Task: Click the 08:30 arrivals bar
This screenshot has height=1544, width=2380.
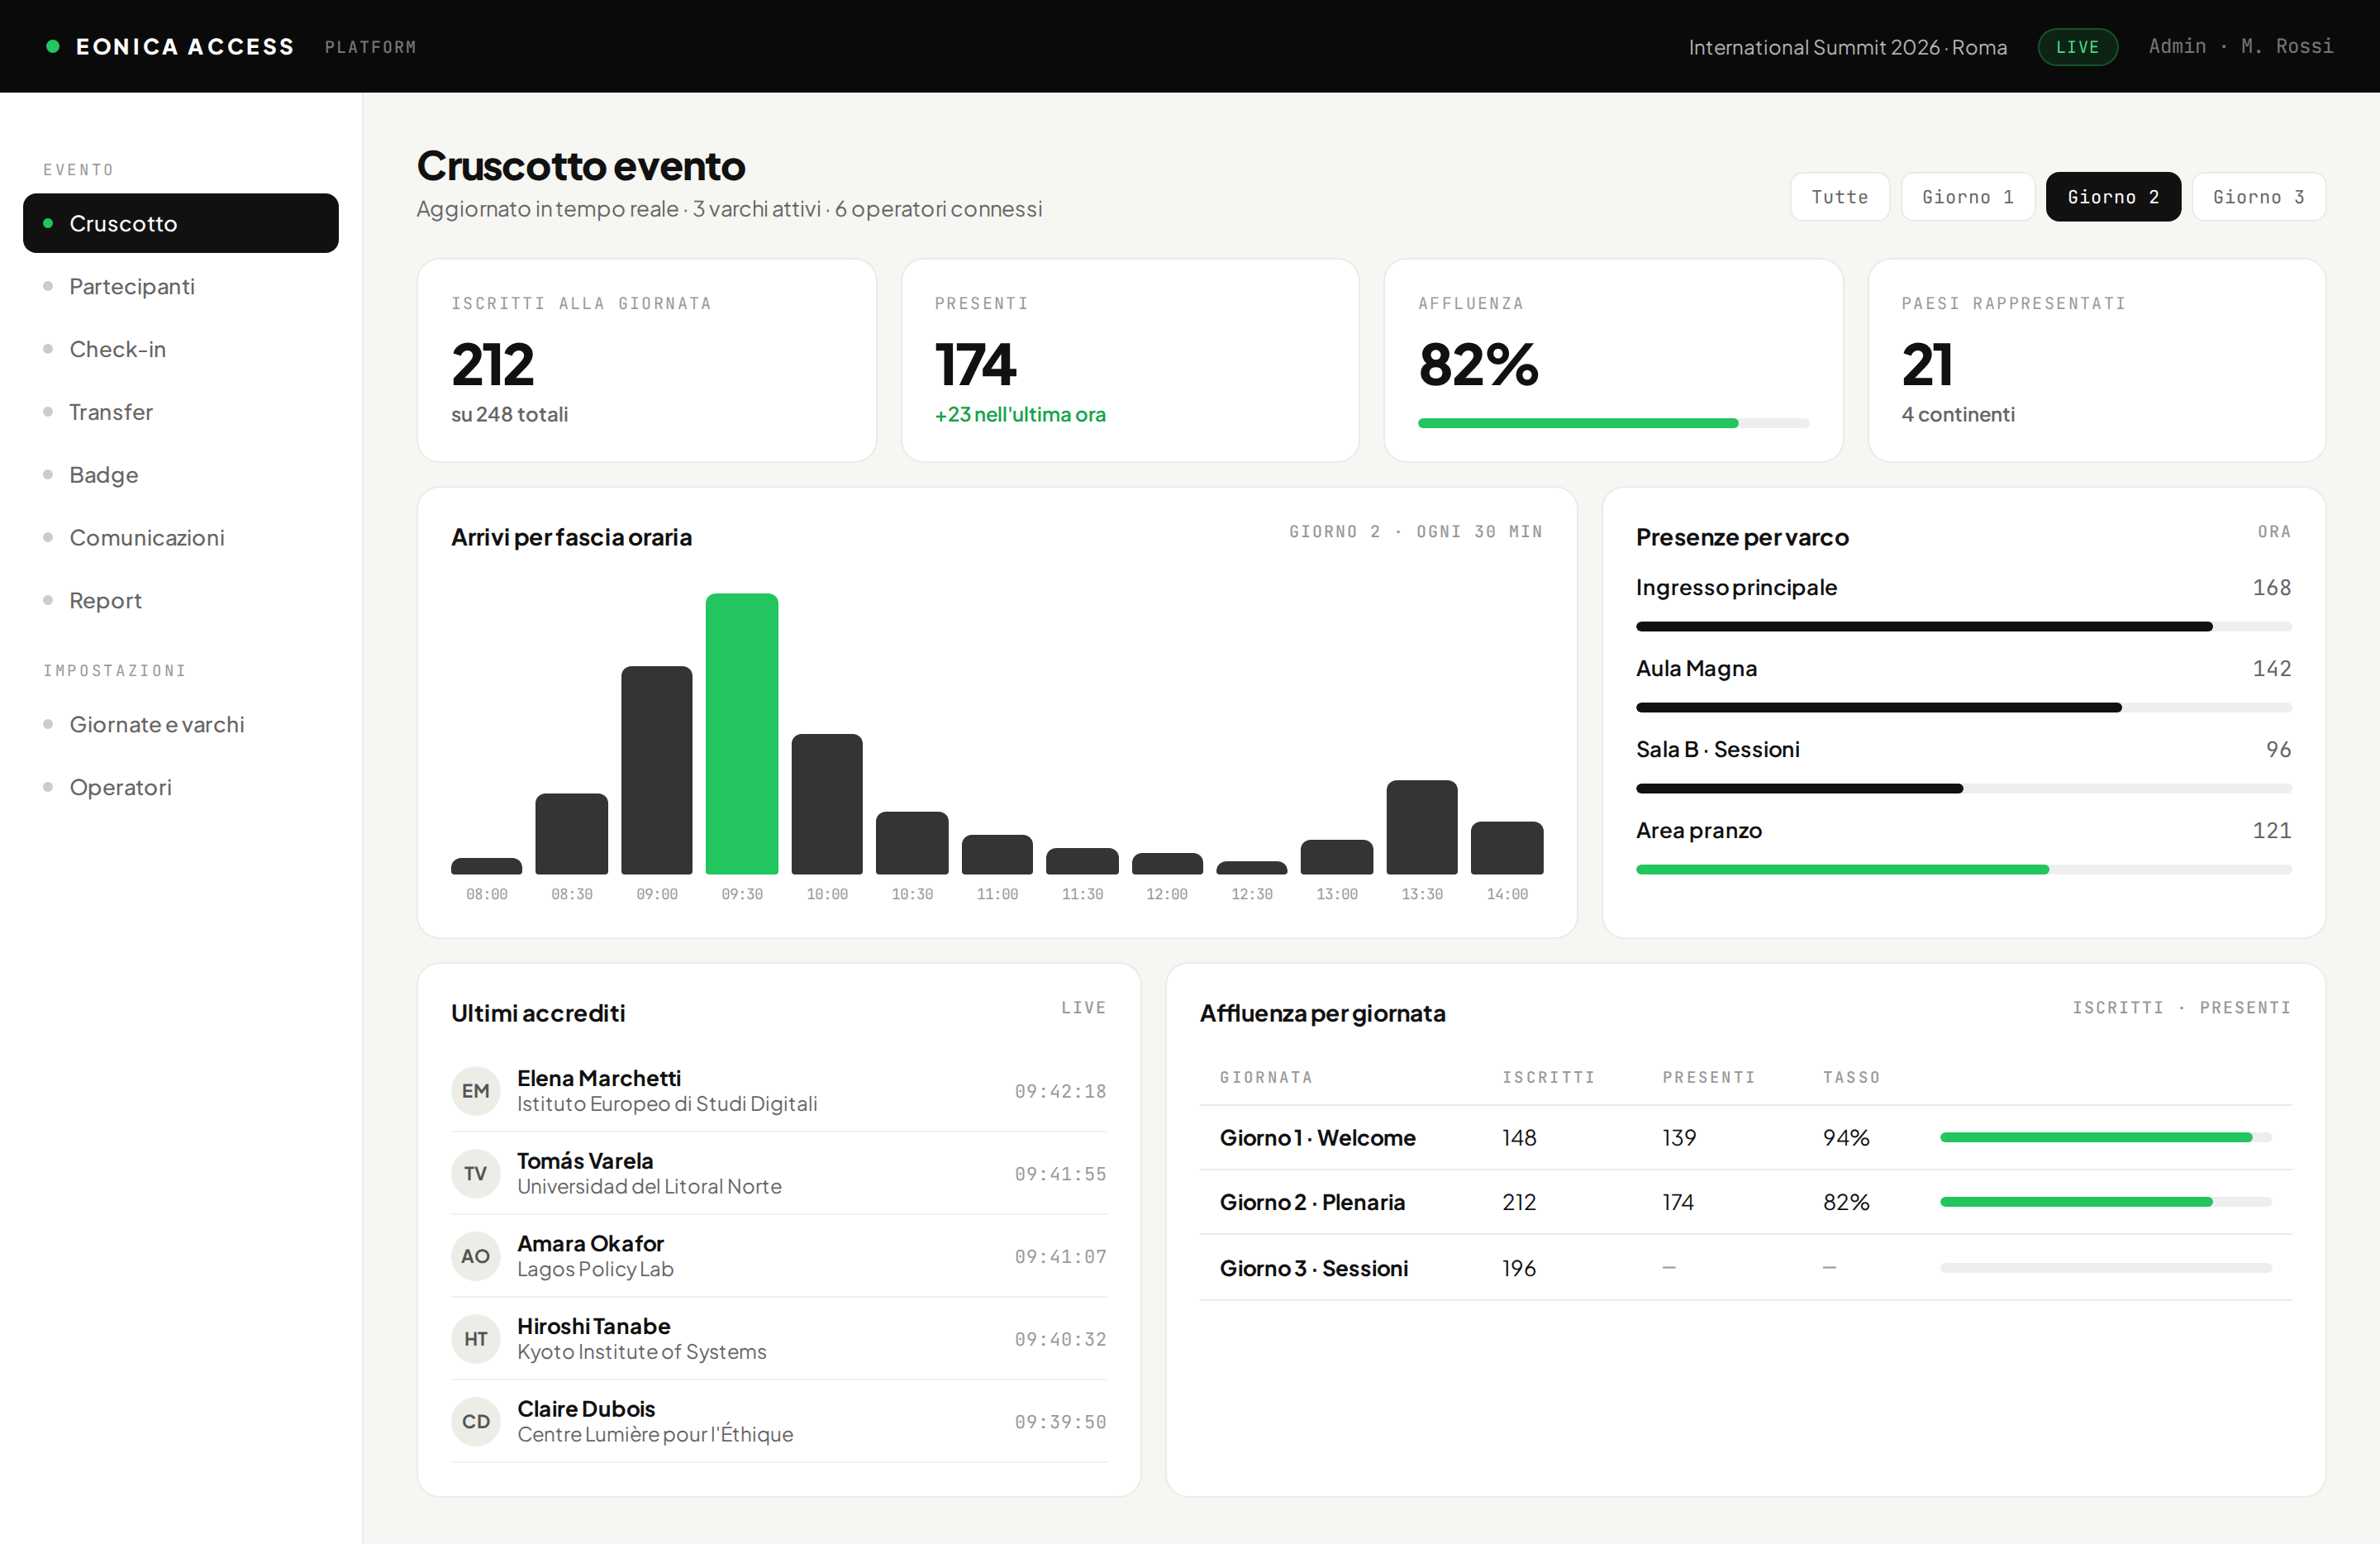Action: pos(572,834)
